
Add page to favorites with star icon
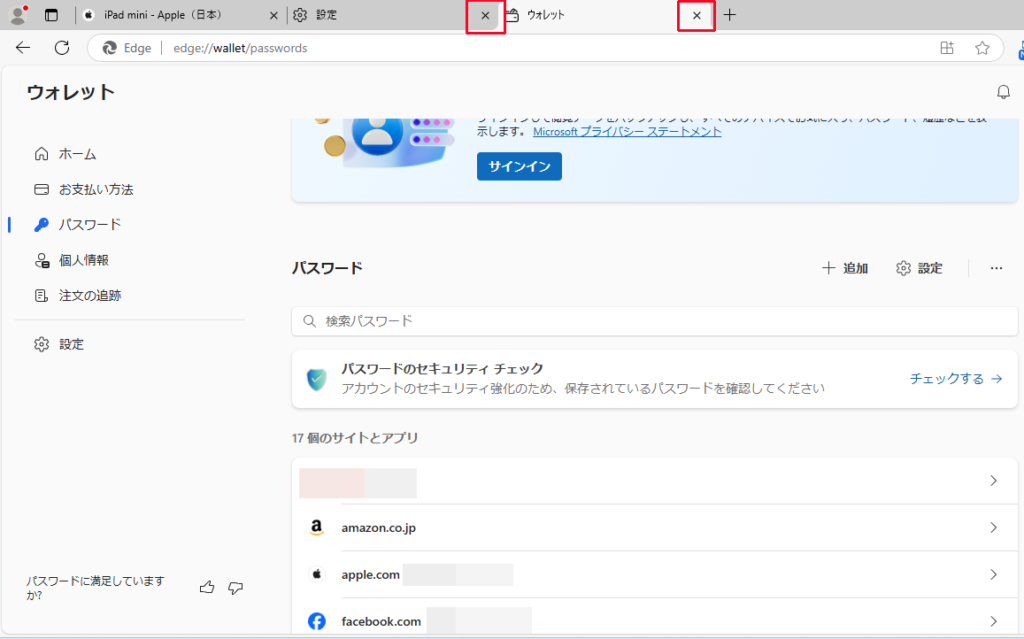tap(982, 48)
